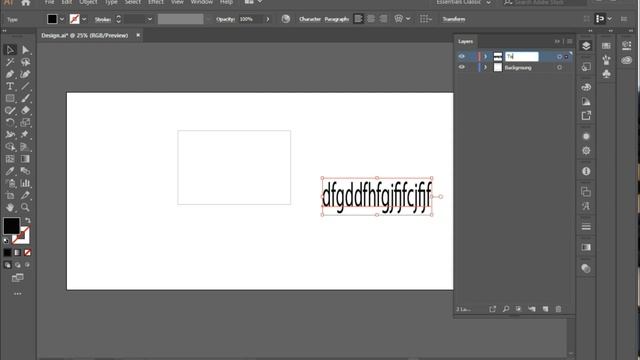The height and width of the screenshot is (360, 640).
Task: Open Change Screen Mode button
Action: 18,278
